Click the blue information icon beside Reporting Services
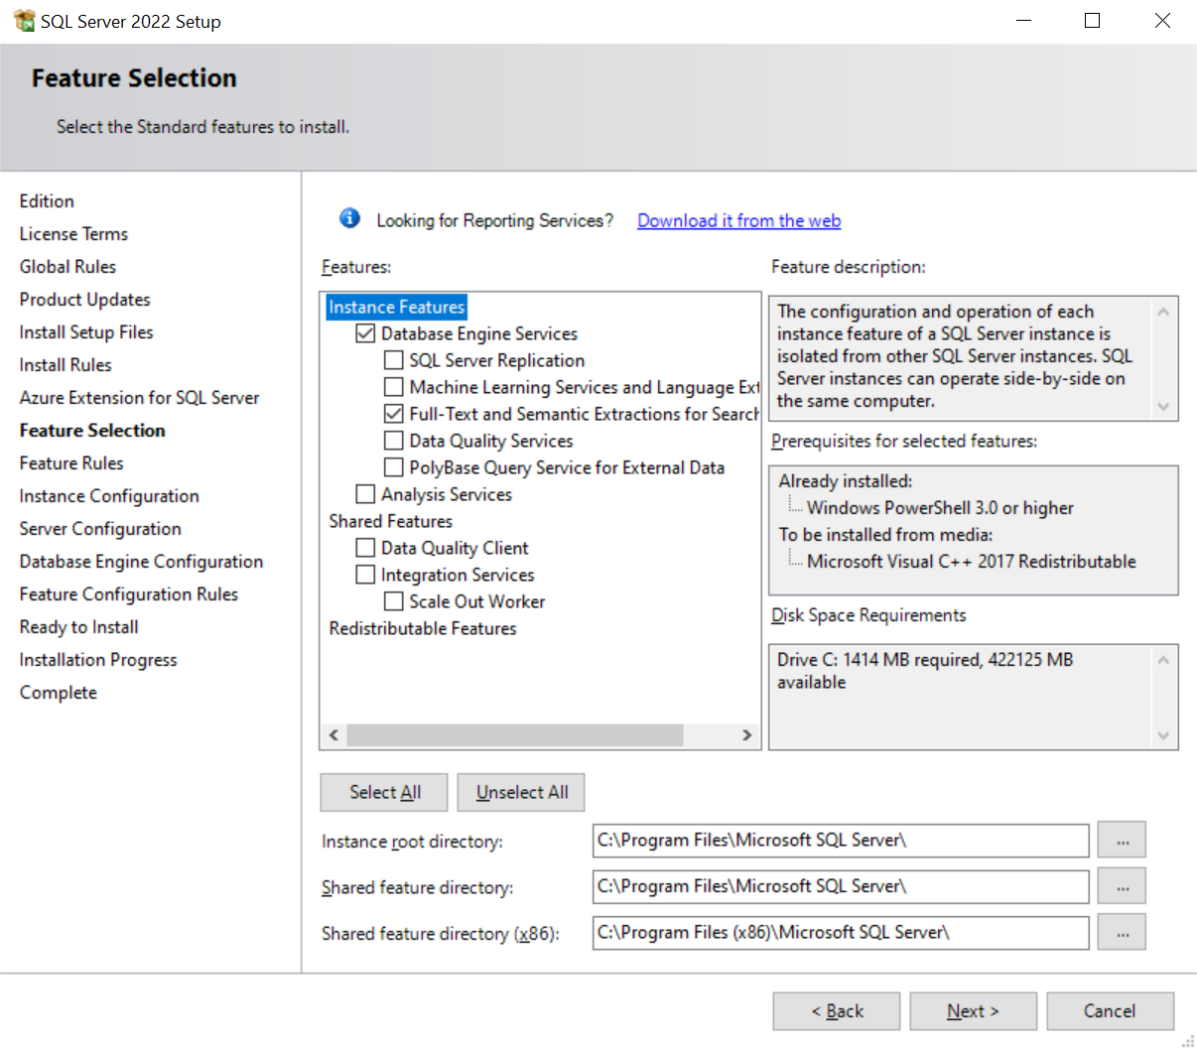 click(x=350, y=218)
